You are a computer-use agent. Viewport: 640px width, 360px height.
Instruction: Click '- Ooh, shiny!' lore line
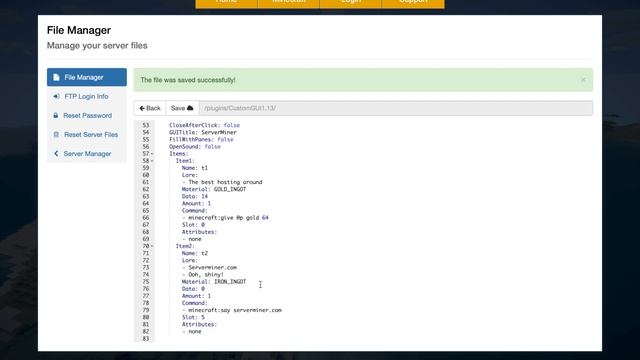[x=203, y=275]
